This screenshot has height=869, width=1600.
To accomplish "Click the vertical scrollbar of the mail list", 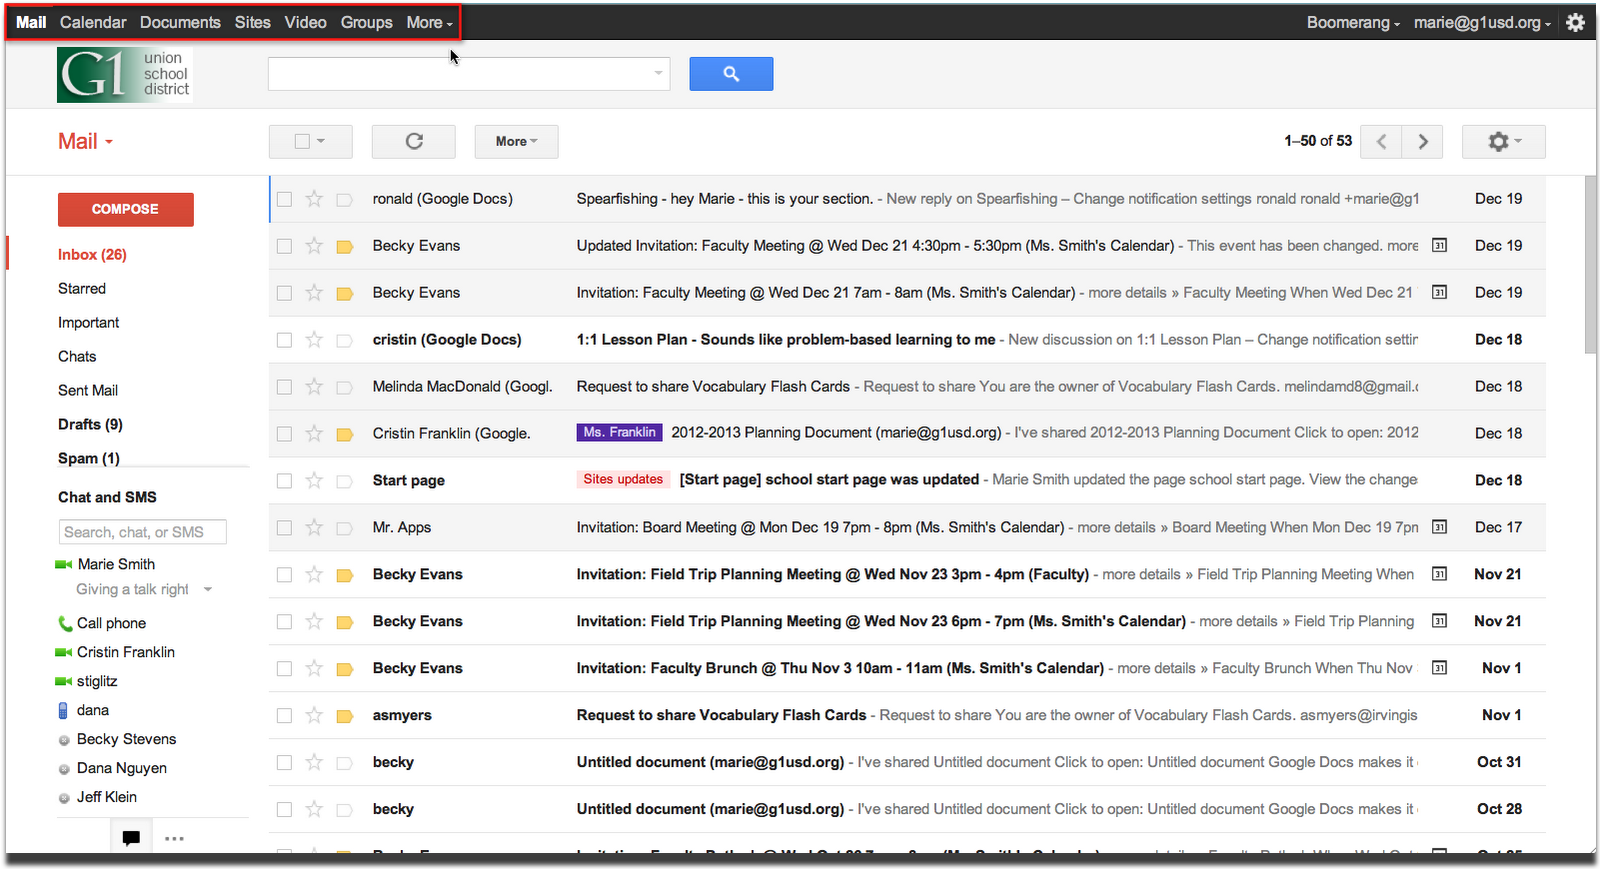I will click(x=1590, y=265).
